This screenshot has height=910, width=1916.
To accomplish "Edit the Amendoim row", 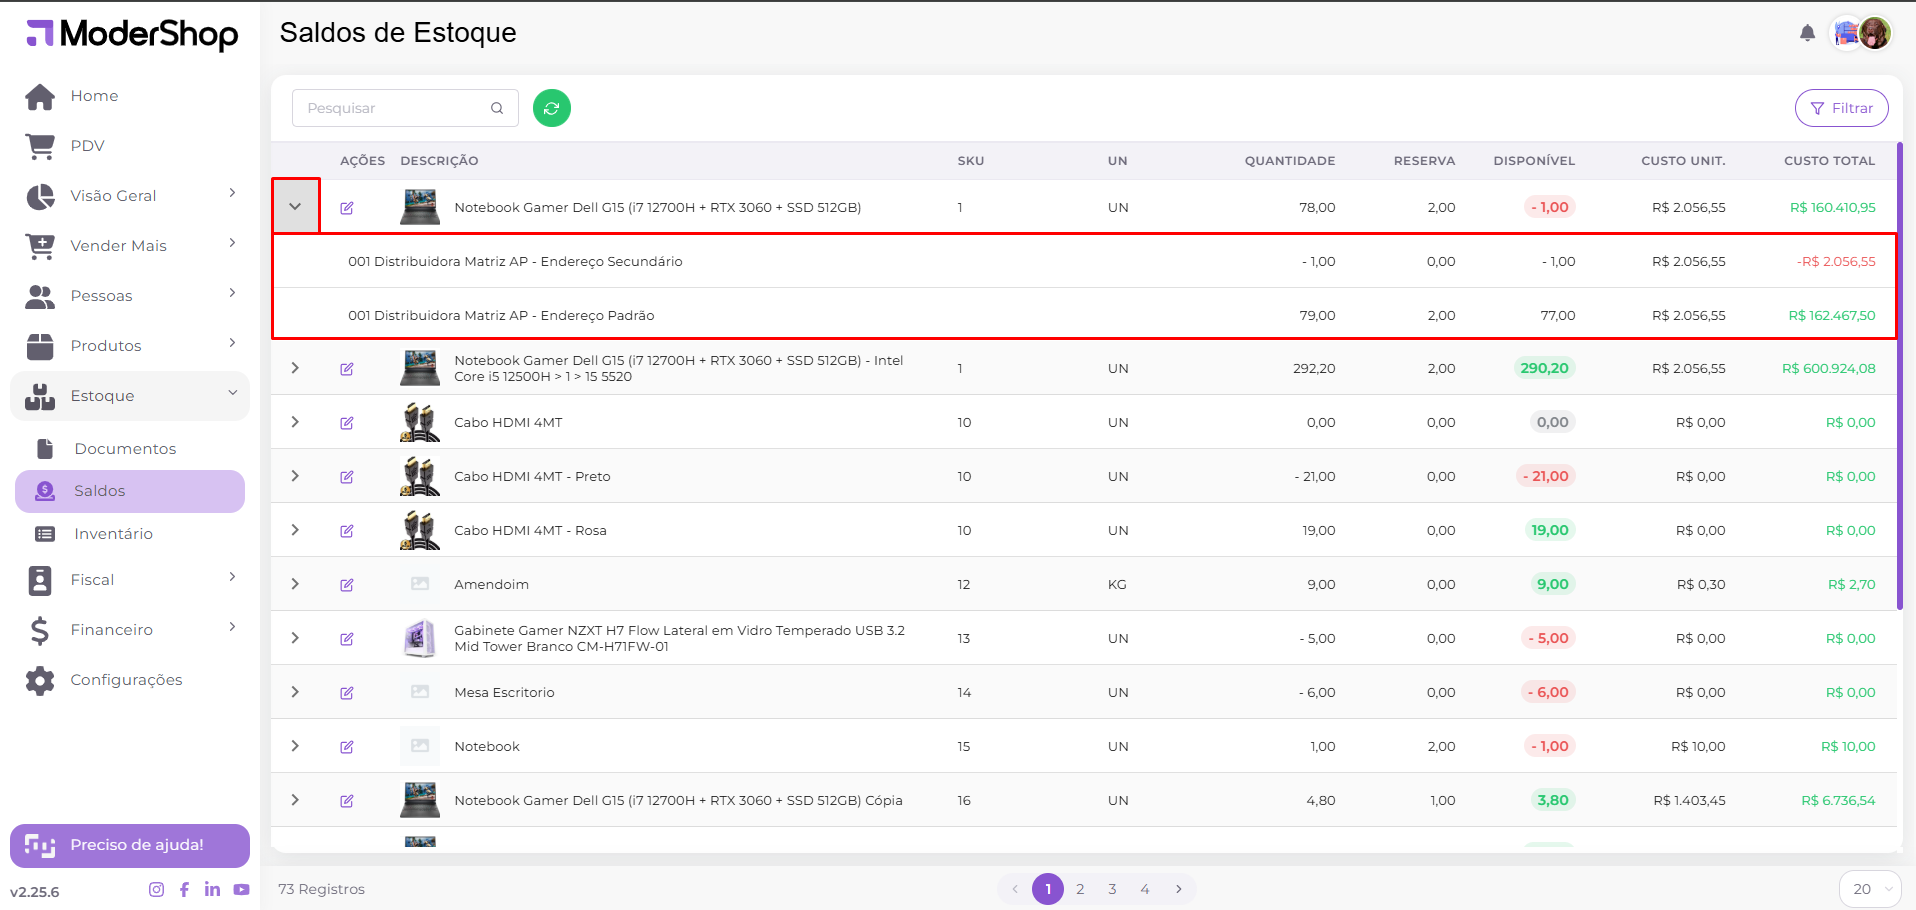I will click(347, 585).
